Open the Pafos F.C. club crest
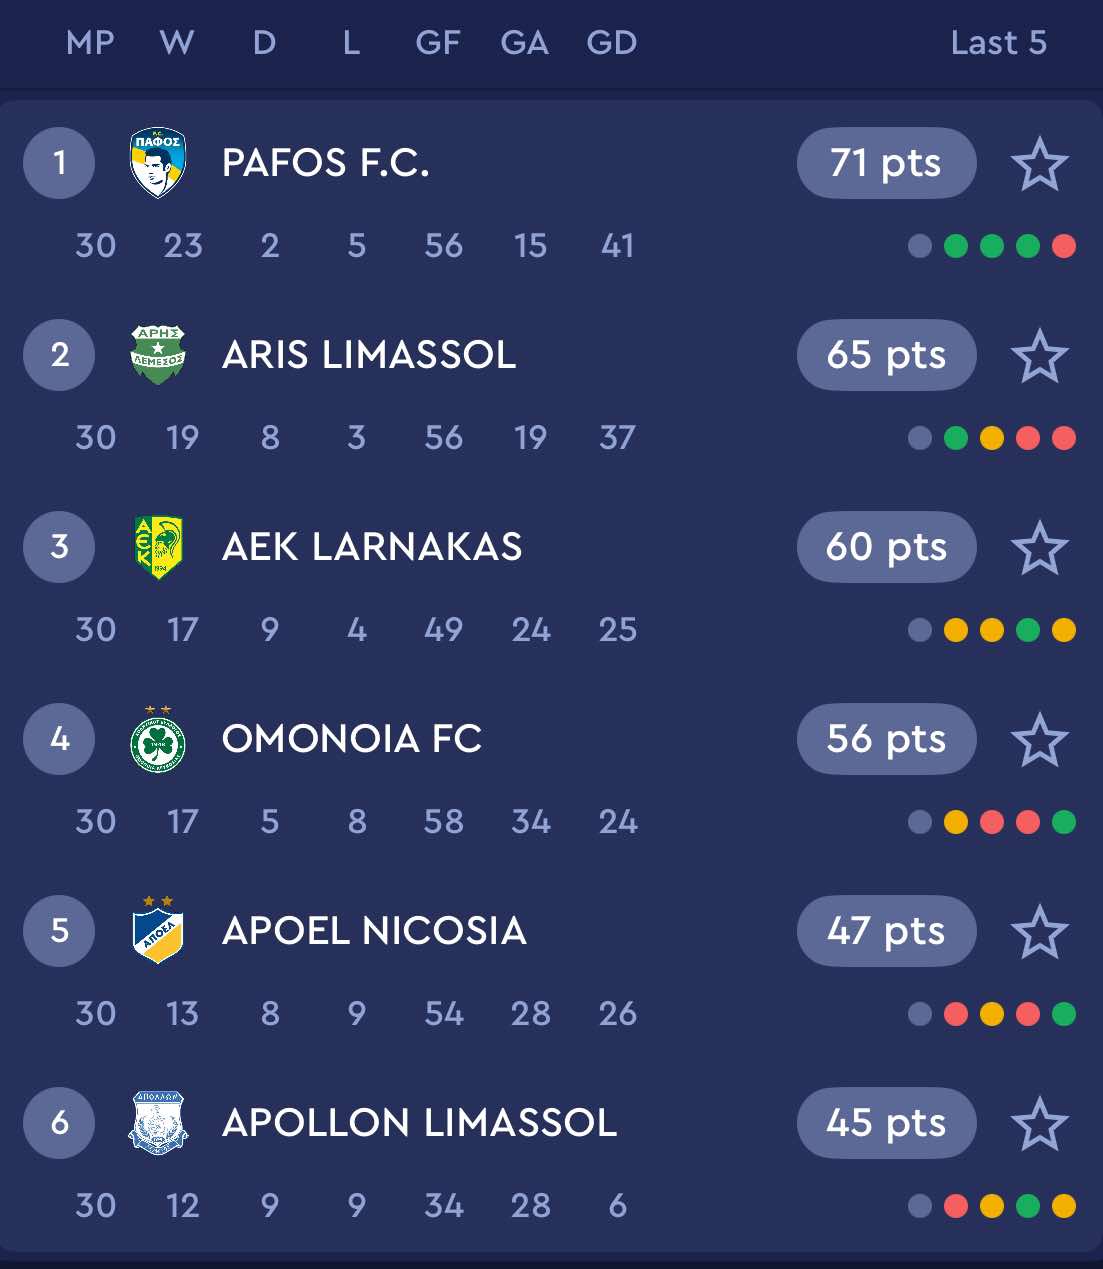The width and height of the screenshot is (1103, 1269). 158,162
